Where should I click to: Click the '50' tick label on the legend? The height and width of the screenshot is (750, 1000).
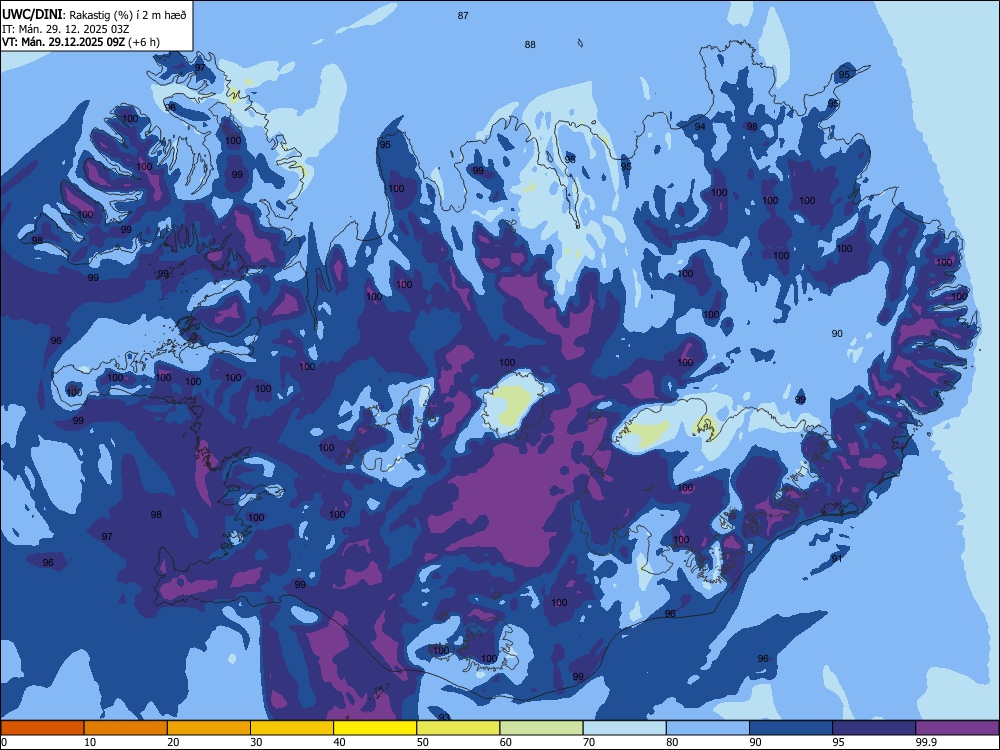coord(423,742)
